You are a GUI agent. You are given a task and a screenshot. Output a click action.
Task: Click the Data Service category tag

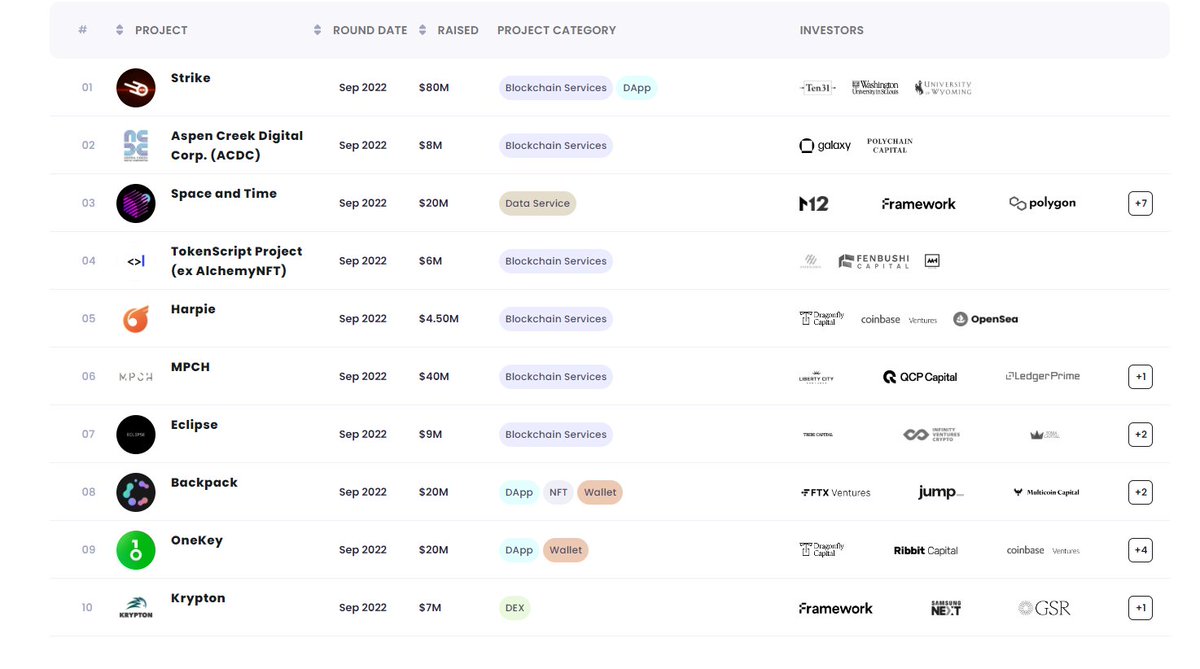click(x=538, y=203)
